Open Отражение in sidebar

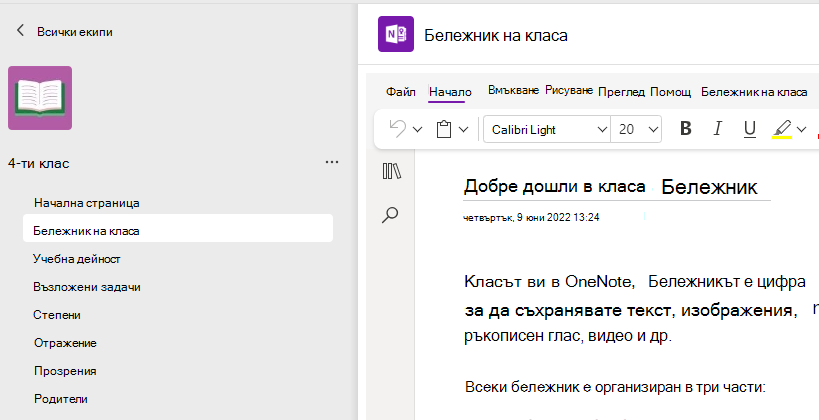65,343
